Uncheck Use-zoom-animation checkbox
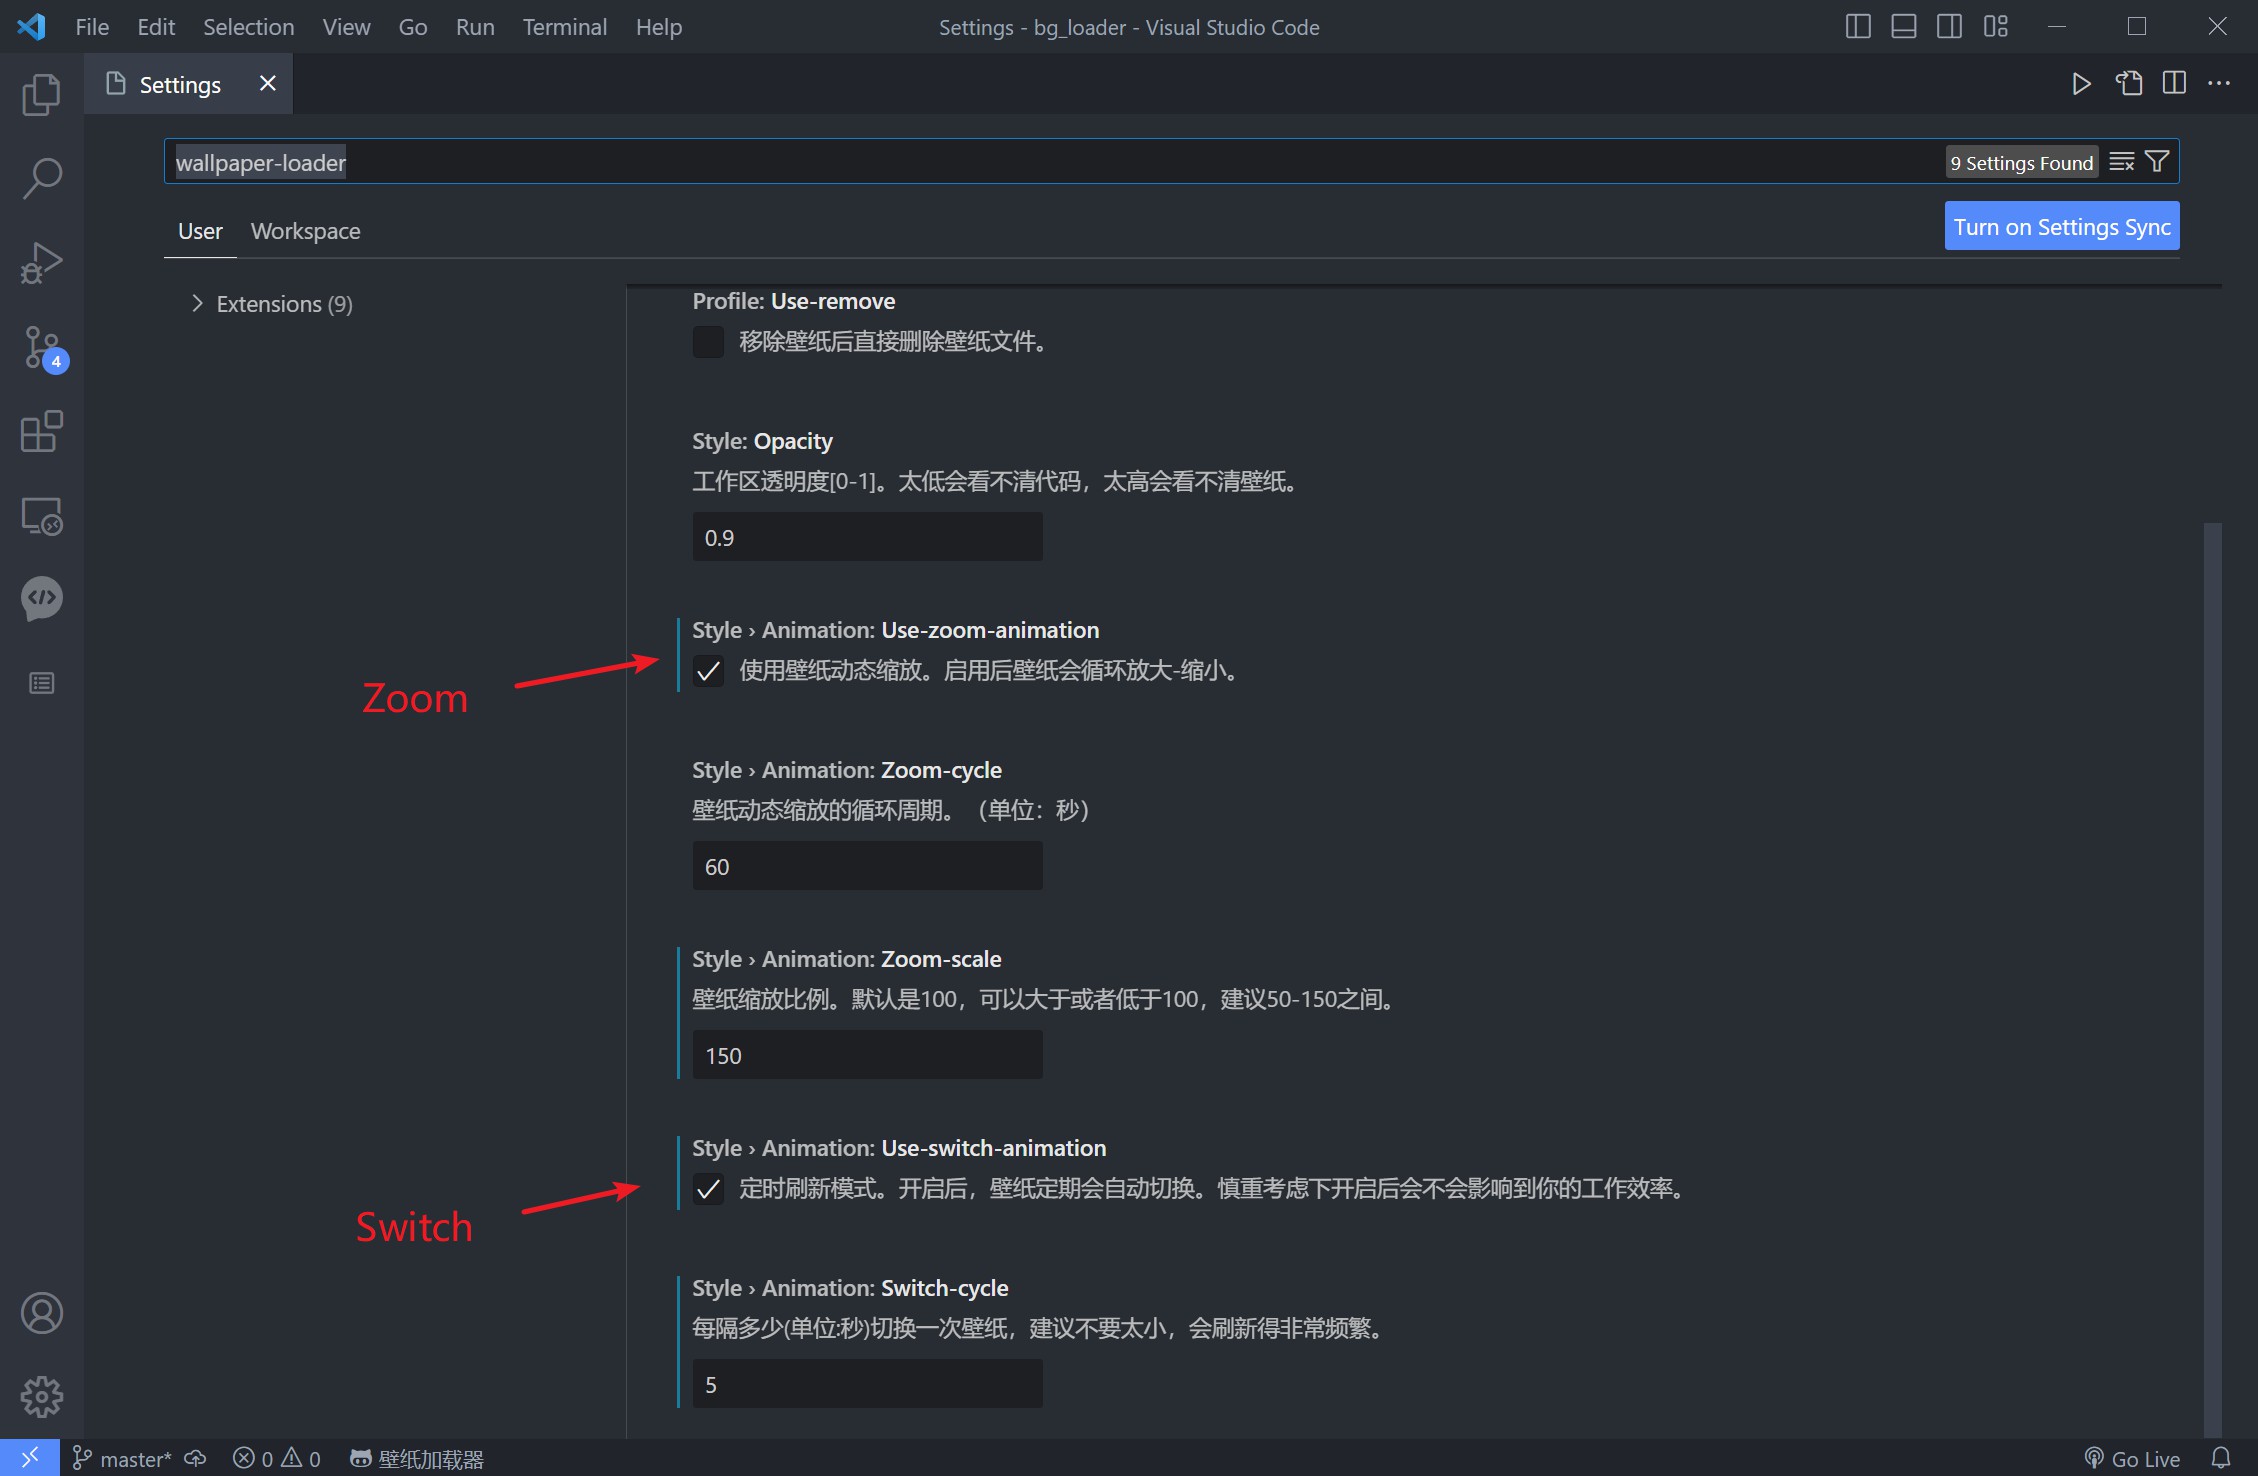This screenshot has width=2258, height=1476. [708, 671]
